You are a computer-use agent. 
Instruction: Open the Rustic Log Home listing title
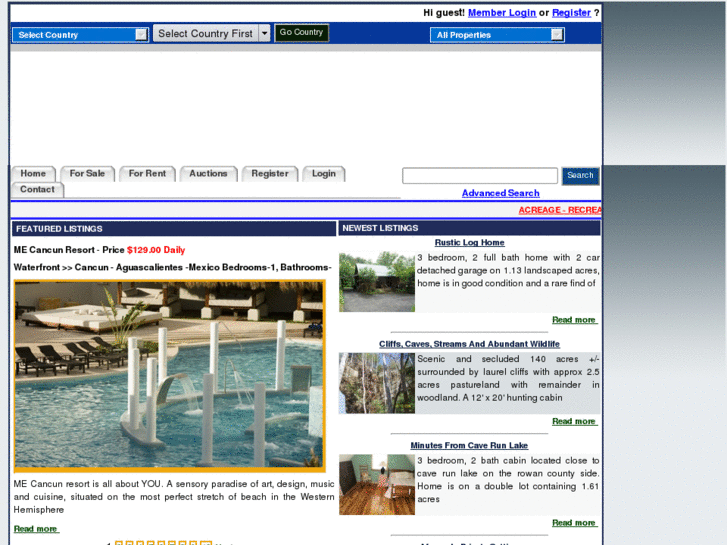469,243
